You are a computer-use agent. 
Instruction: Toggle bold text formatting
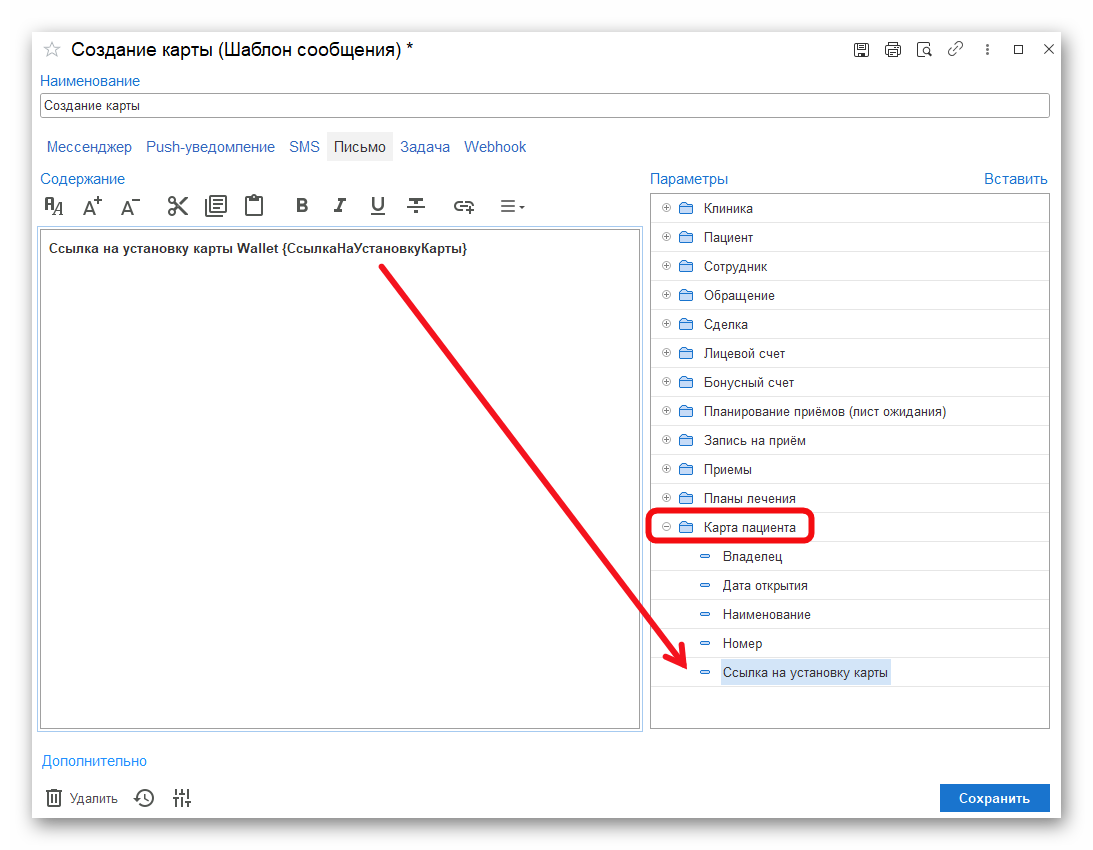pos(302,206)
